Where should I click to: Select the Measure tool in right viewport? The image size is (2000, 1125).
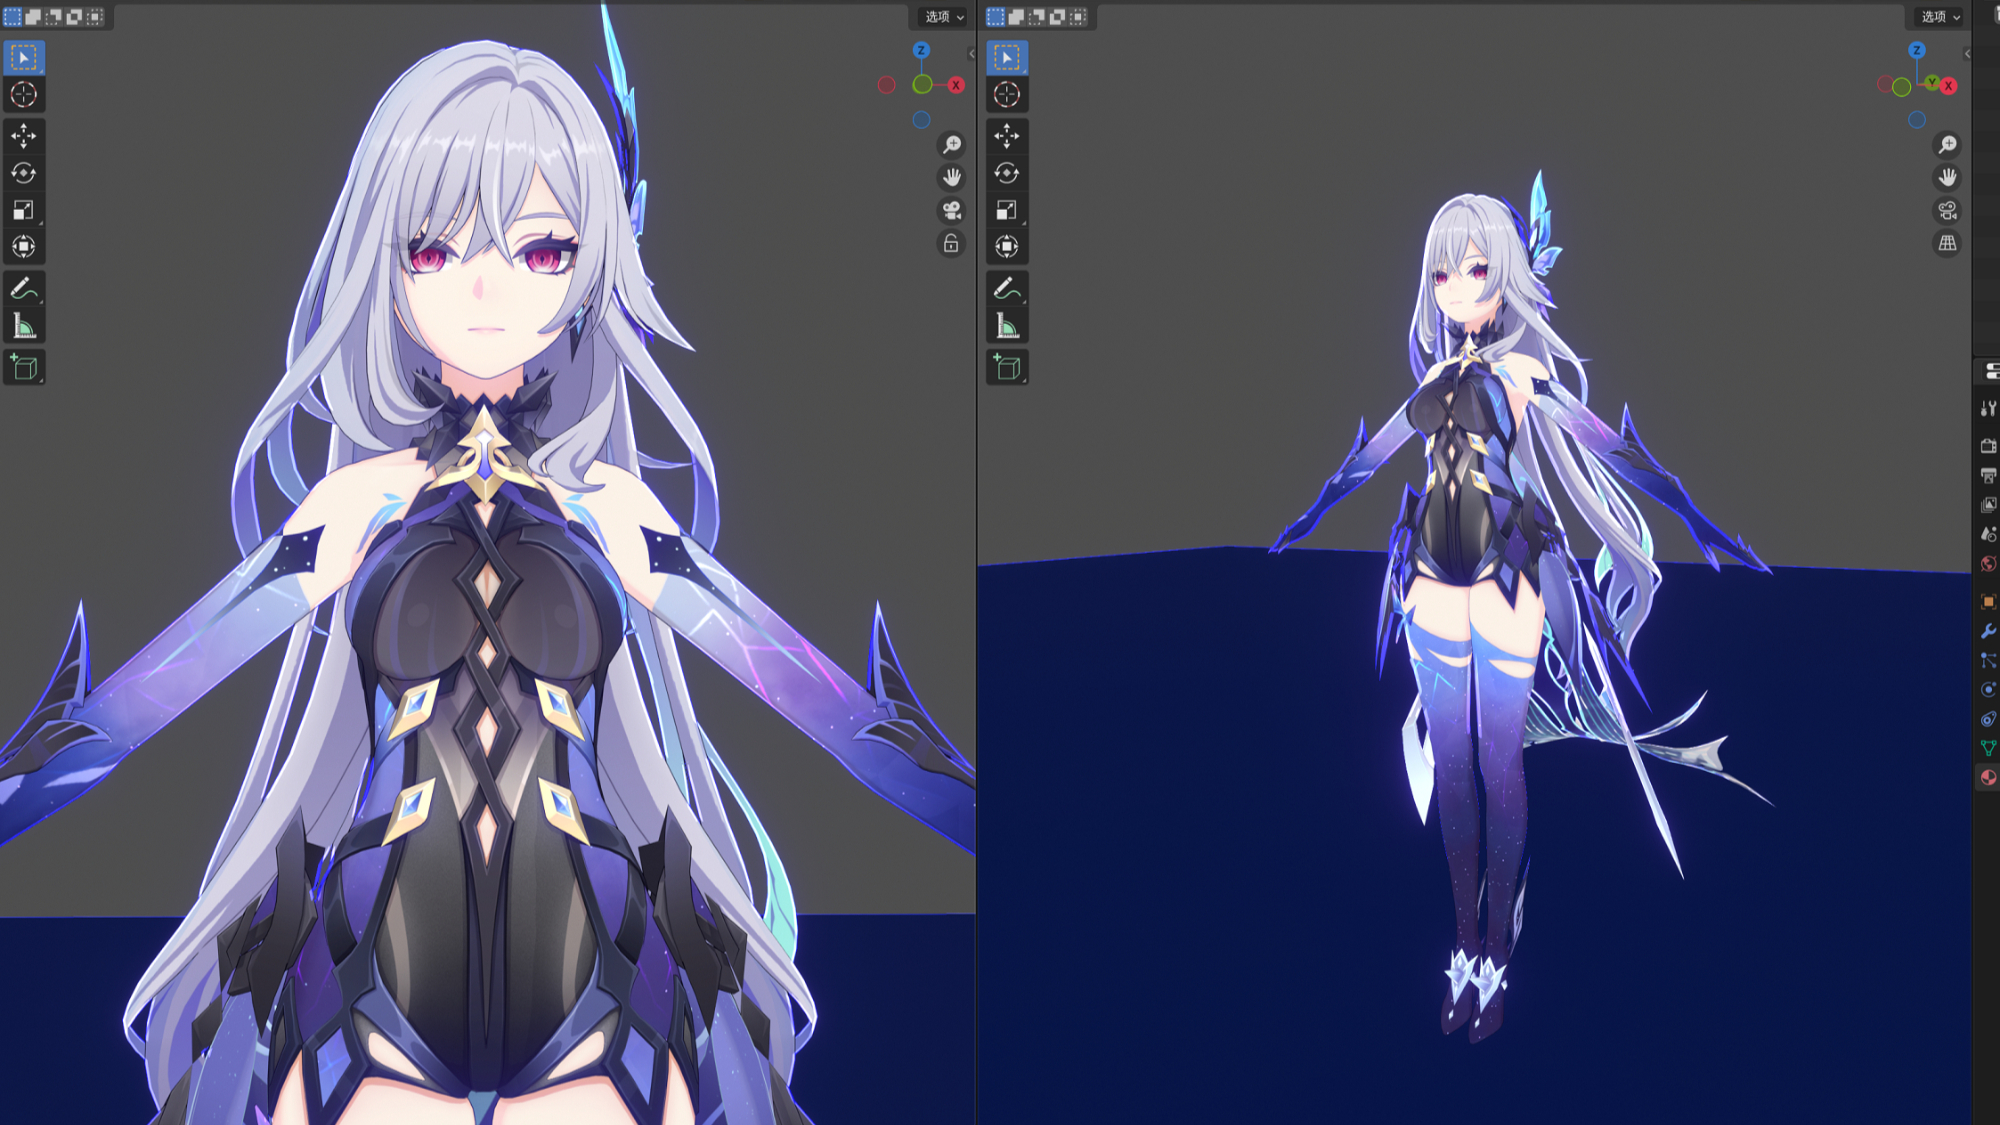click(1007, 326)
